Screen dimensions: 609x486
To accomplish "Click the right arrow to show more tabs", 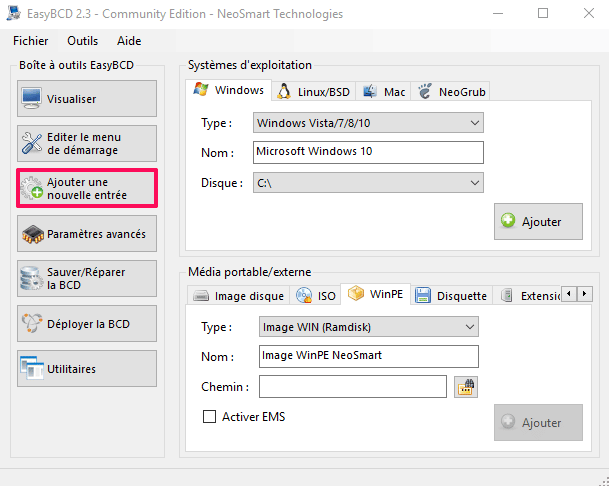I will coord(585,294).
